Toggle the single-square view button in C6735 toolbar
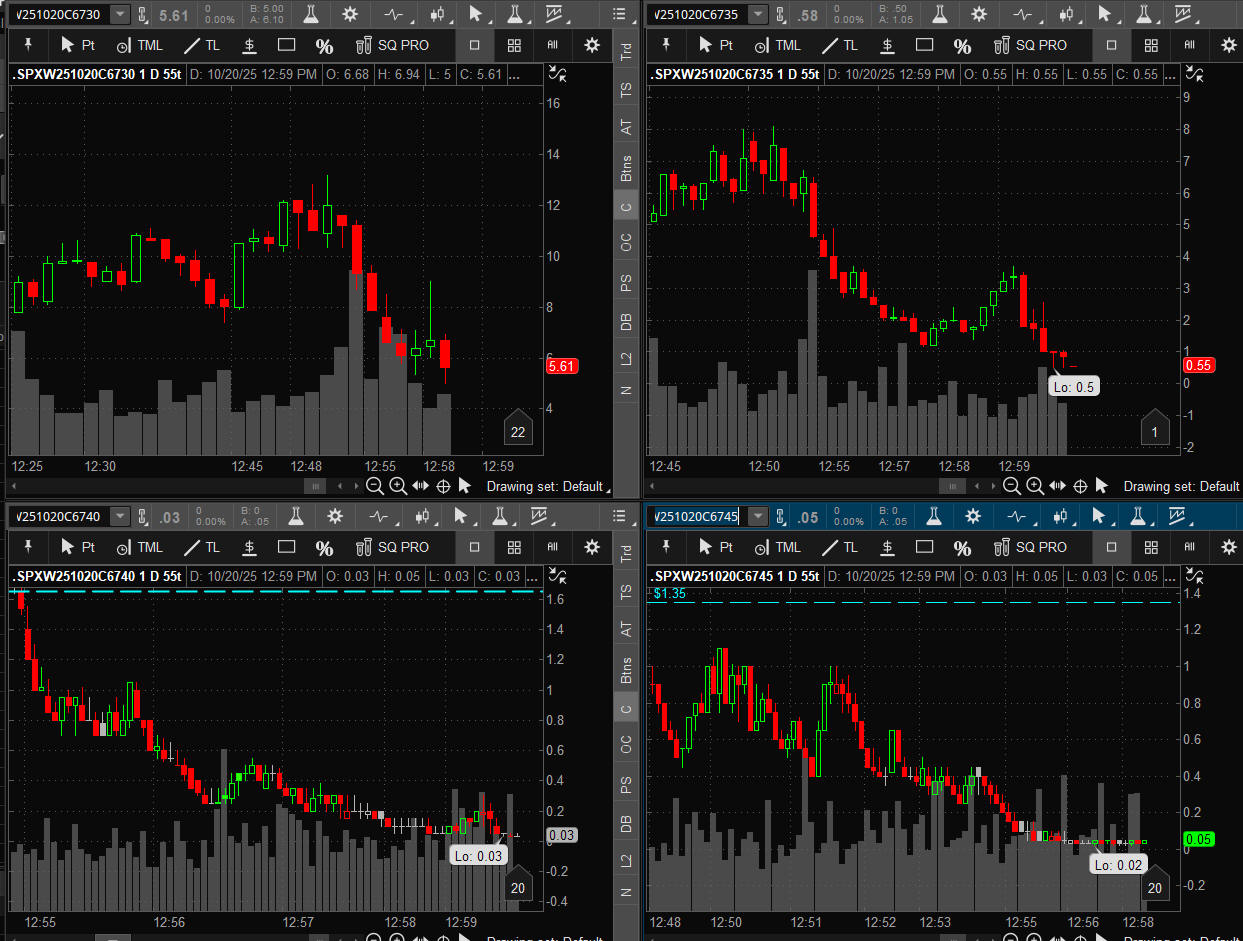 (1111, 45)
